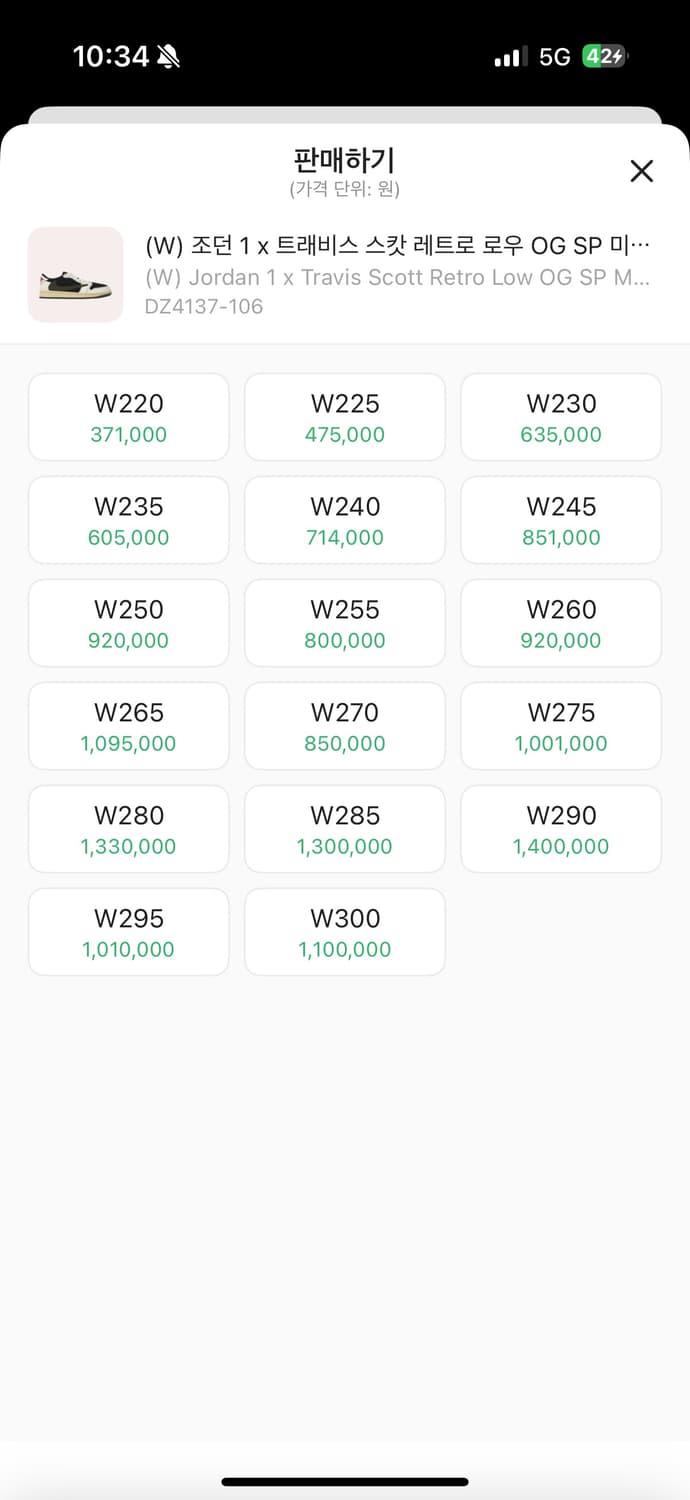Tap size W255 priced 800,000

point(345,623)
